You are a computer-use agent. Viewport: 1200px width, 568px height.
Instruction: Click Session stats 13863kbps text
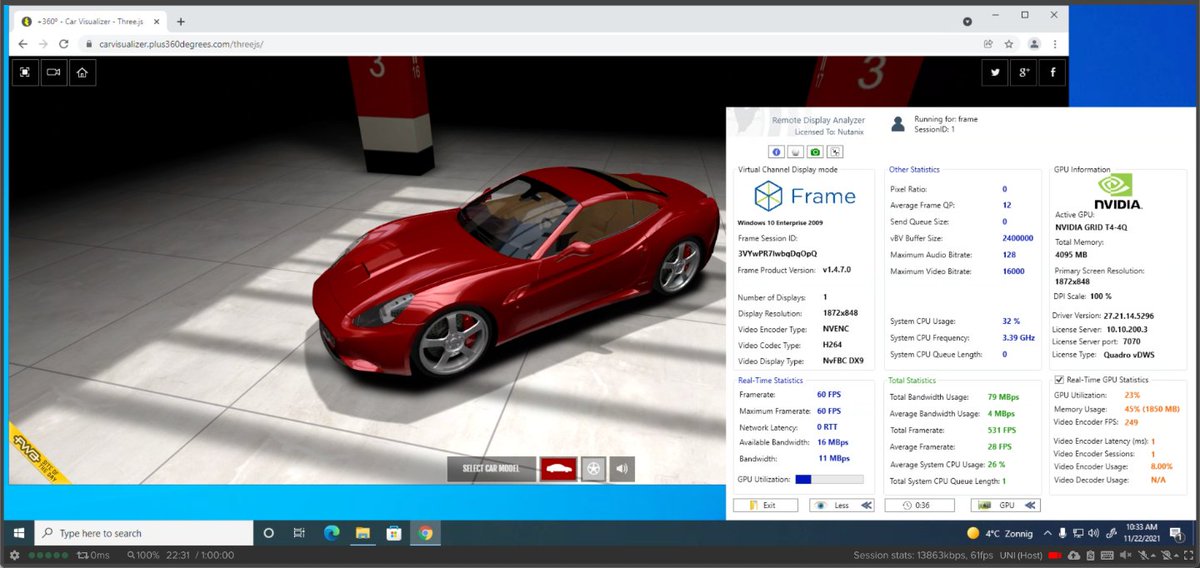coord(923,555)
